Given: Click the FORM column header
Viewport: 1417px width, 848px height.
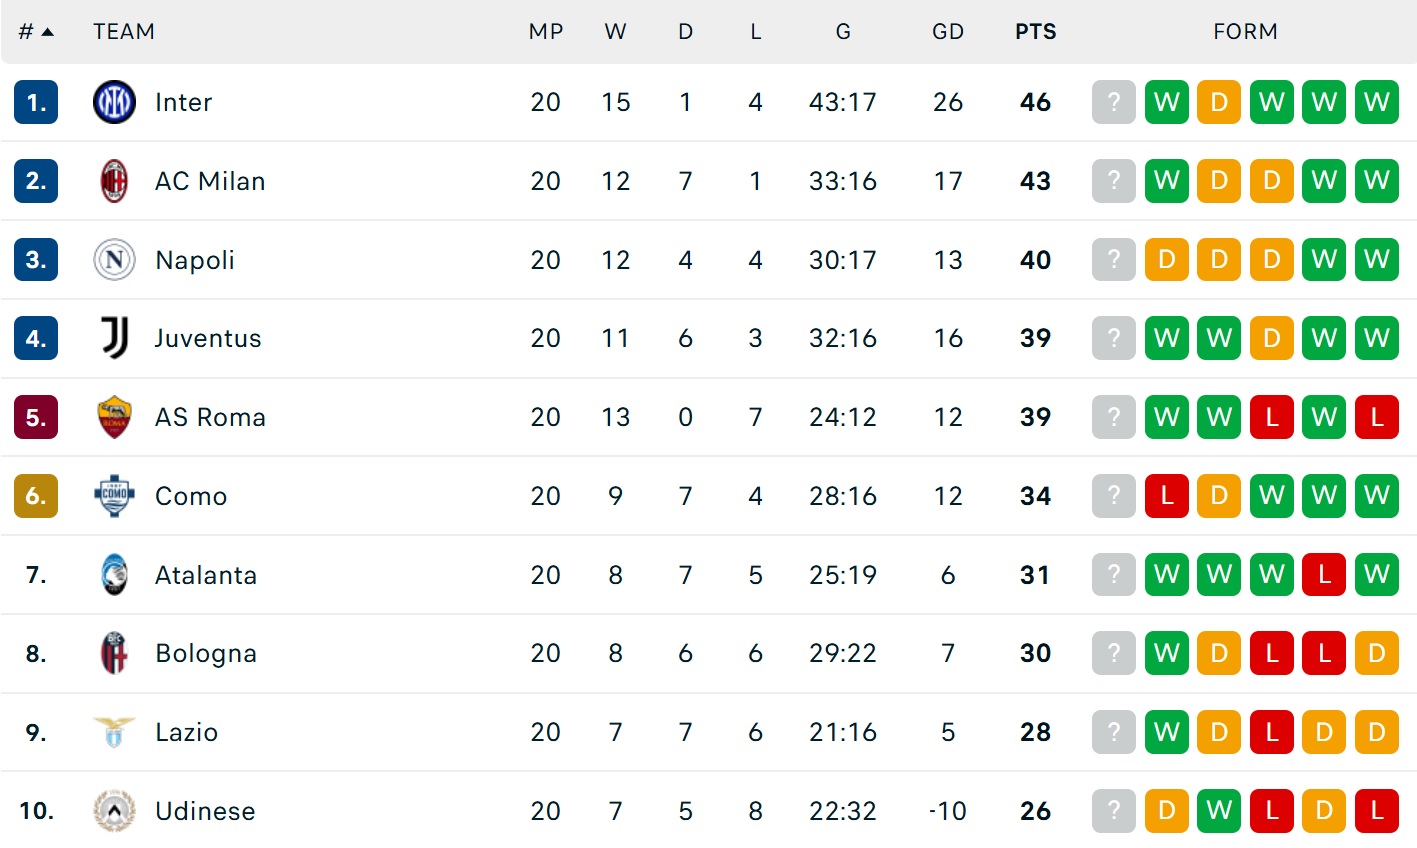Looking at the screenshot, I should coord(1245,32).
